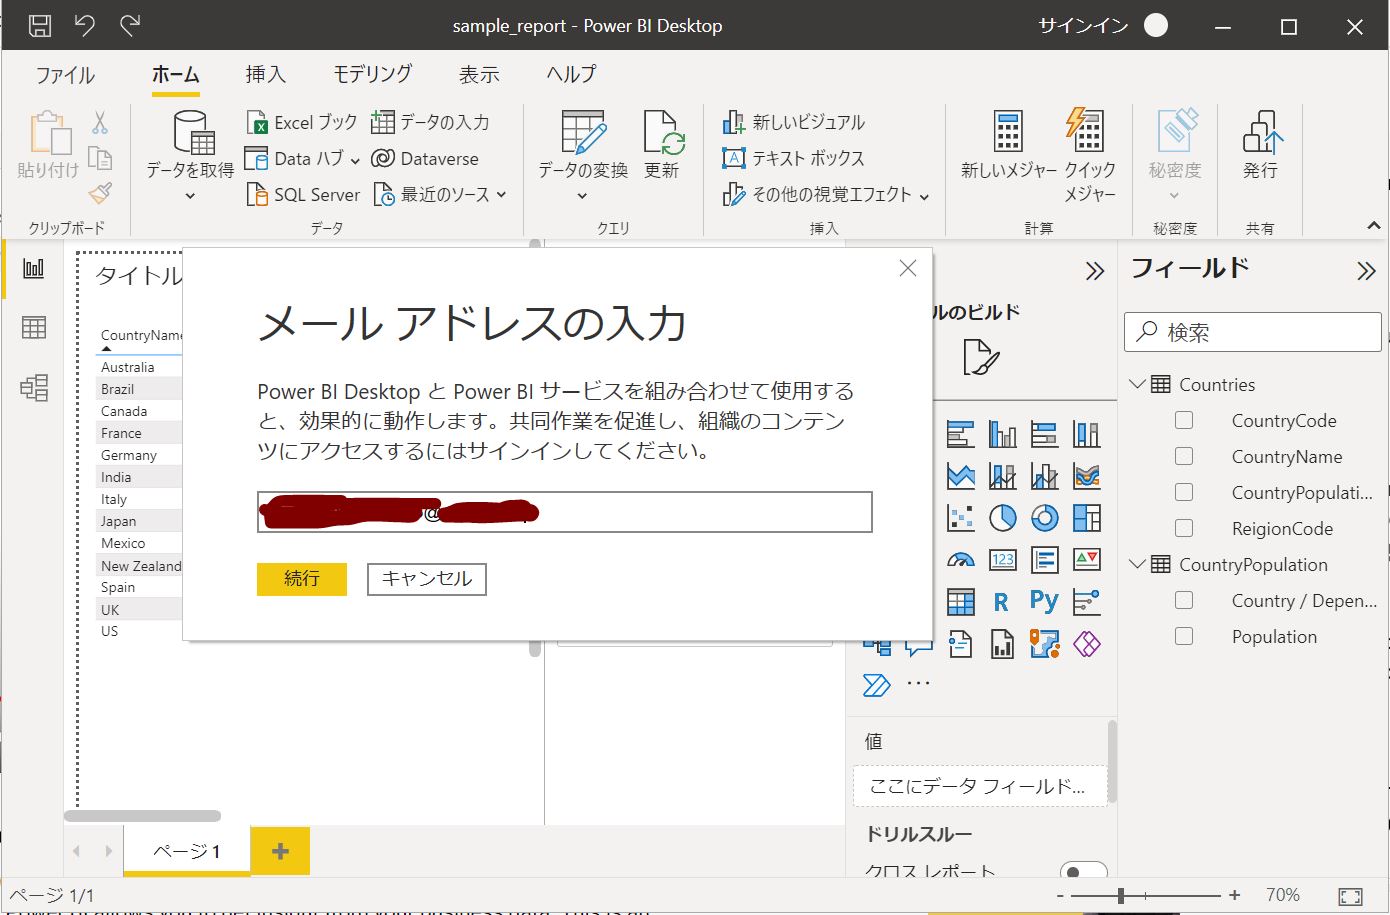Select the Power Apps visual
The height and width of the screenshot is (915, 1390).
click(x=1087, y=644)
